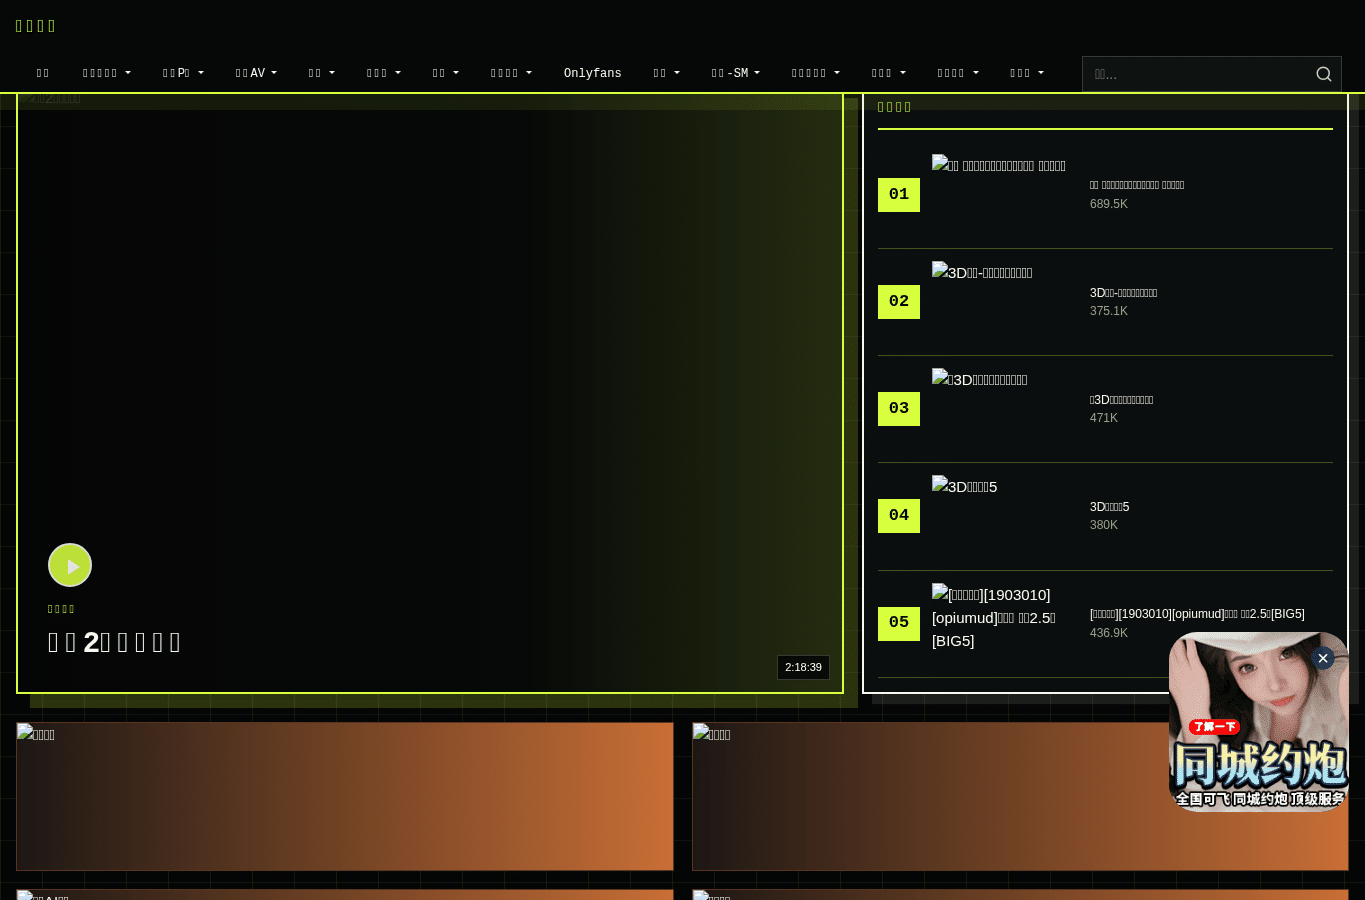Open the orange banner card below featured video
The height and width of the screenshot is (900, 1365).
pyautogui.click(x=345, y=796)
